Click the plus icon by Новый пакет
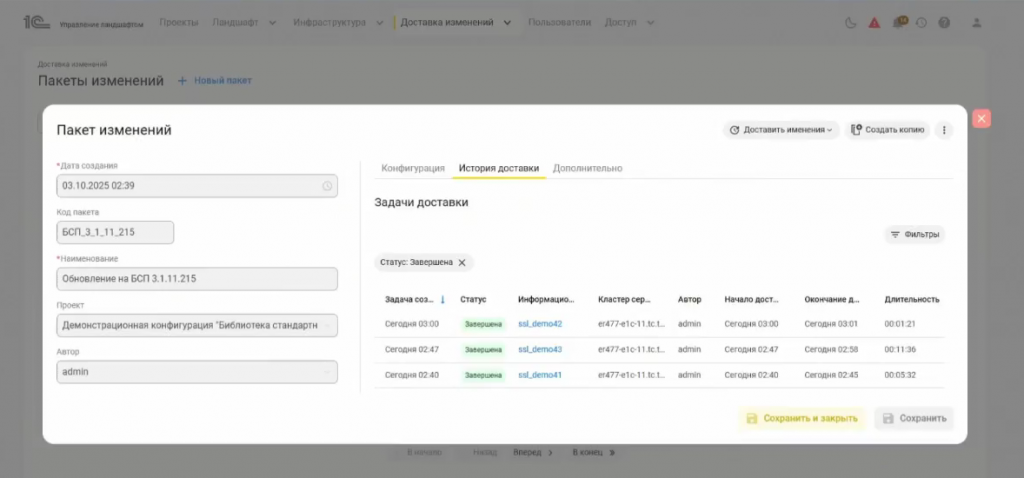1024x478 pixels. tap(182, 80)
